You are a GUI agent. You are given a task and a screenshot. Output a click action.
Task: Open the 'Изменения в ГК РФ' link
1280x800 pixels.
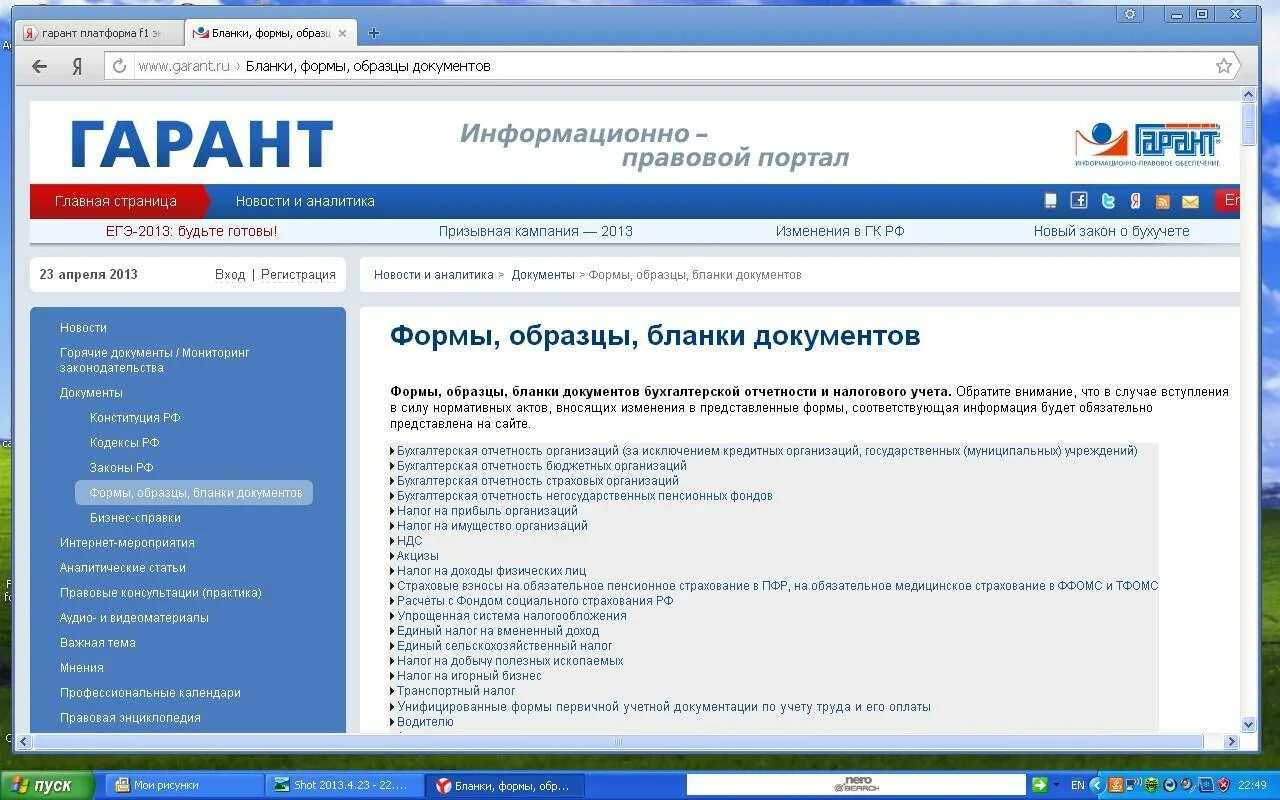pyautogui.click(x=840, y=231)
